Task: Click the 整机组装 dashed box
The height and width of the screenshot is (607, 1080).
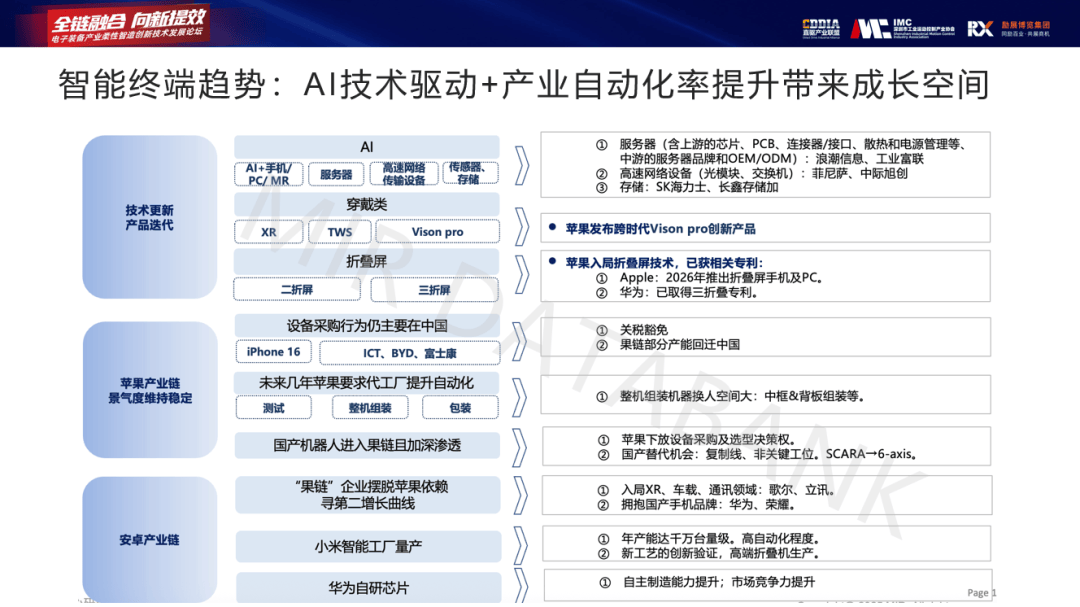Action: 370,408
